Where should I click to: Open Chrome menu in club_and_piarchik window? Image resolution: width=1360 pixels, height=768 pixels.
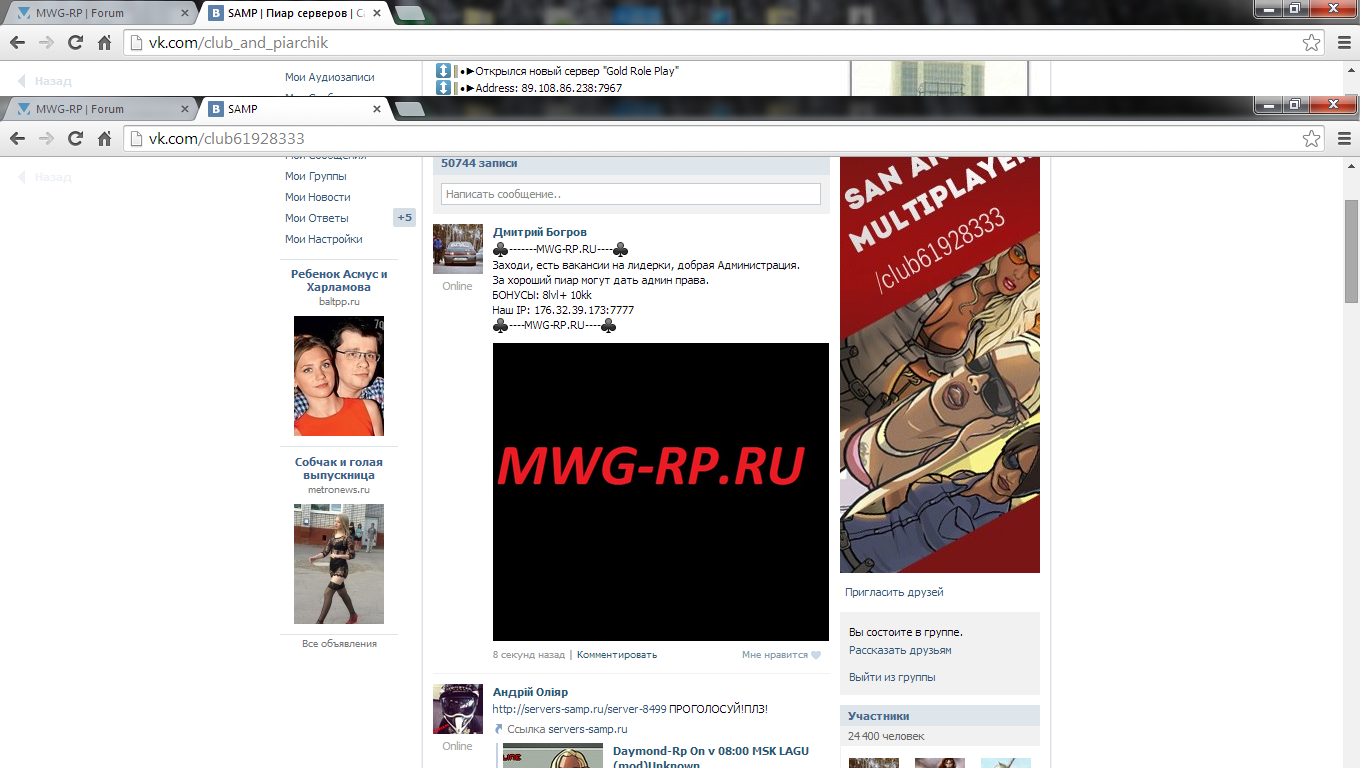coord(1344,43)
